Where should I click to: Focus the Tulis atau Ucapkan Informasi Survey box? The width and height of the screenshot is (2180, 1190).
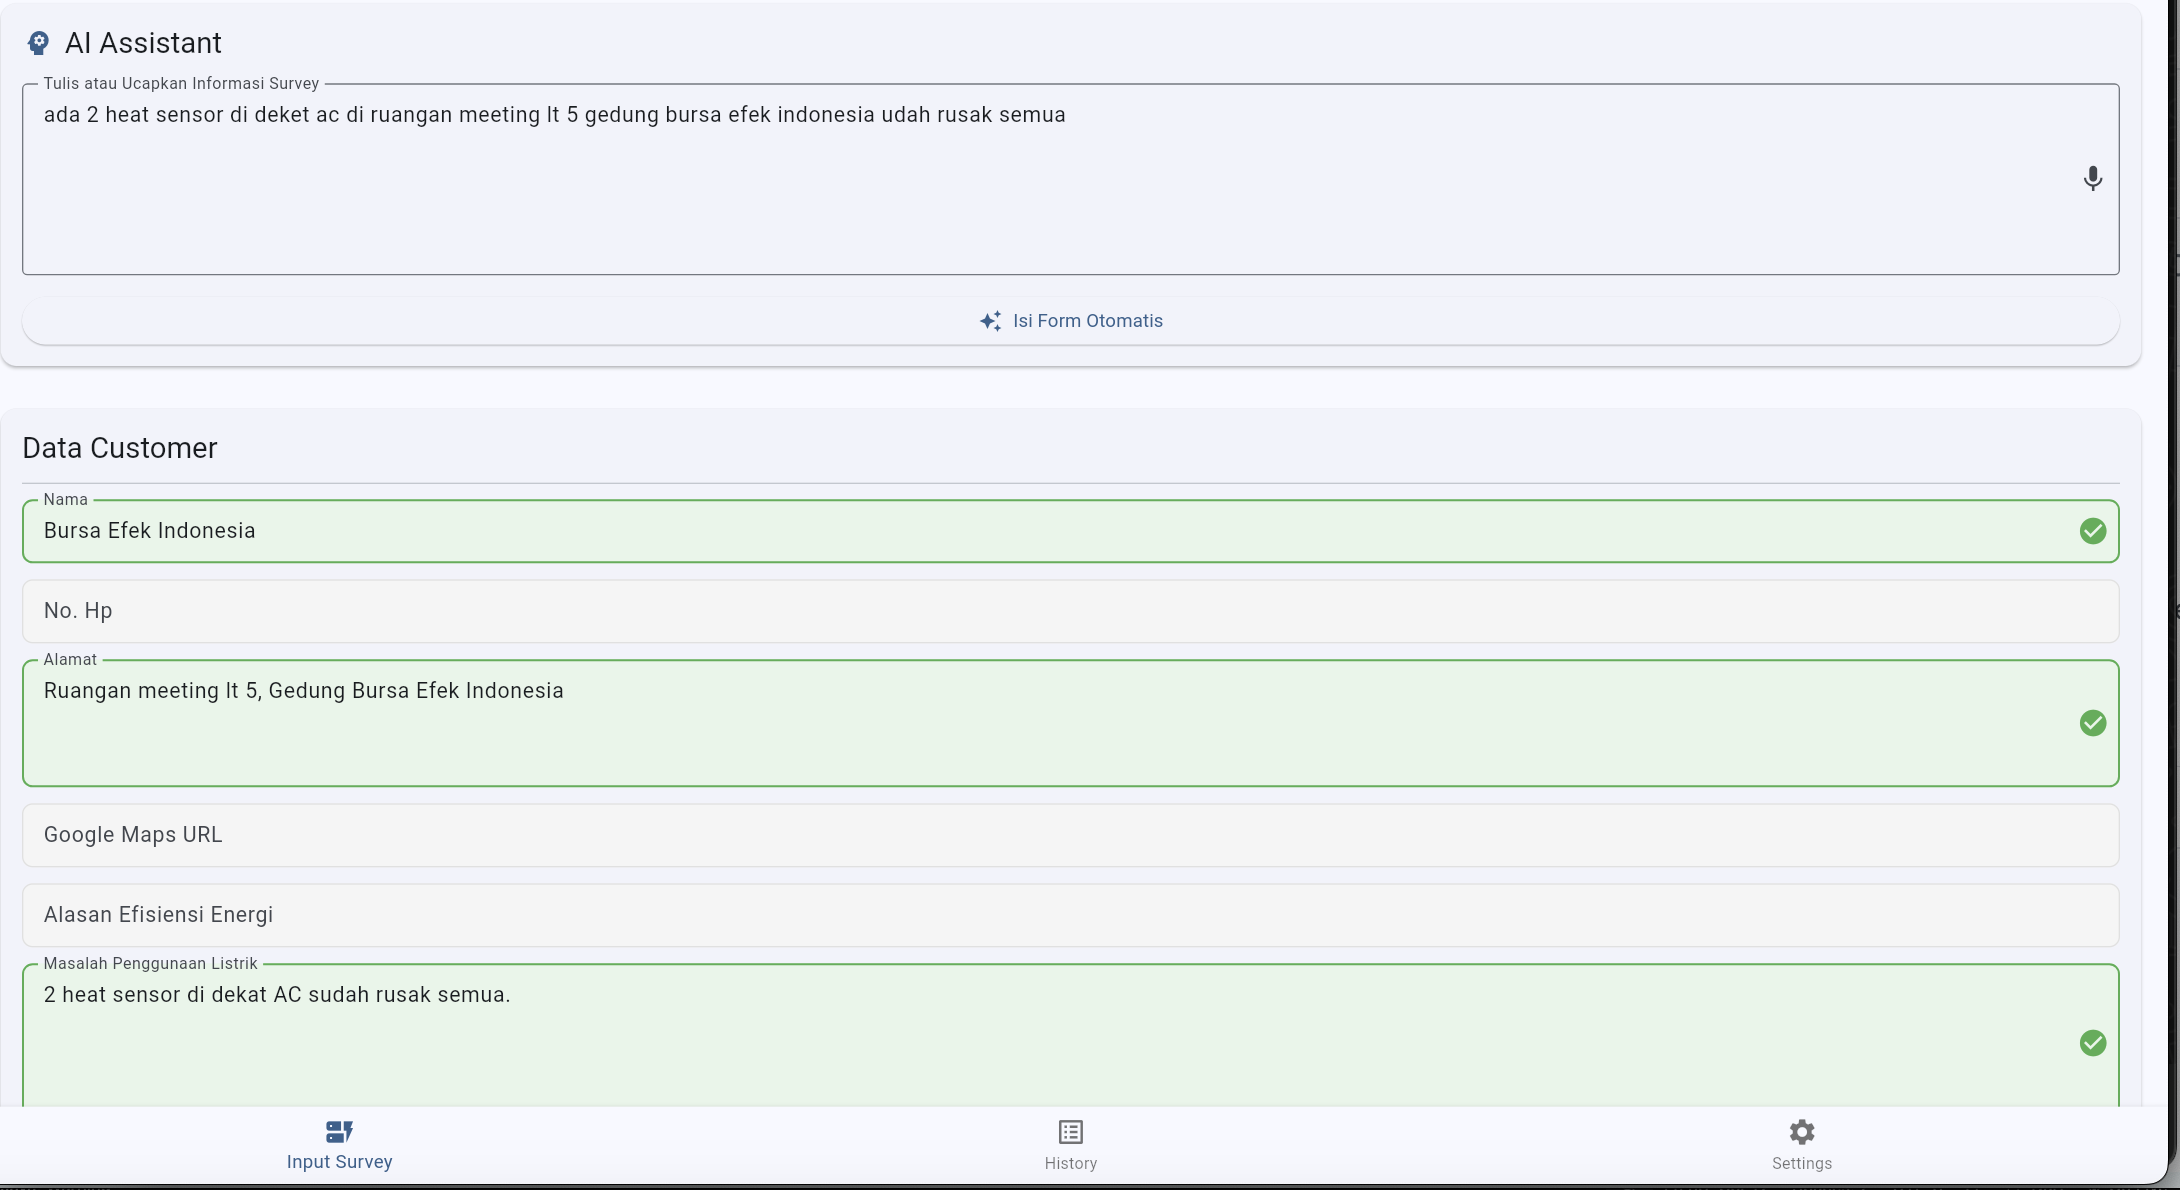click(1070, 179)
